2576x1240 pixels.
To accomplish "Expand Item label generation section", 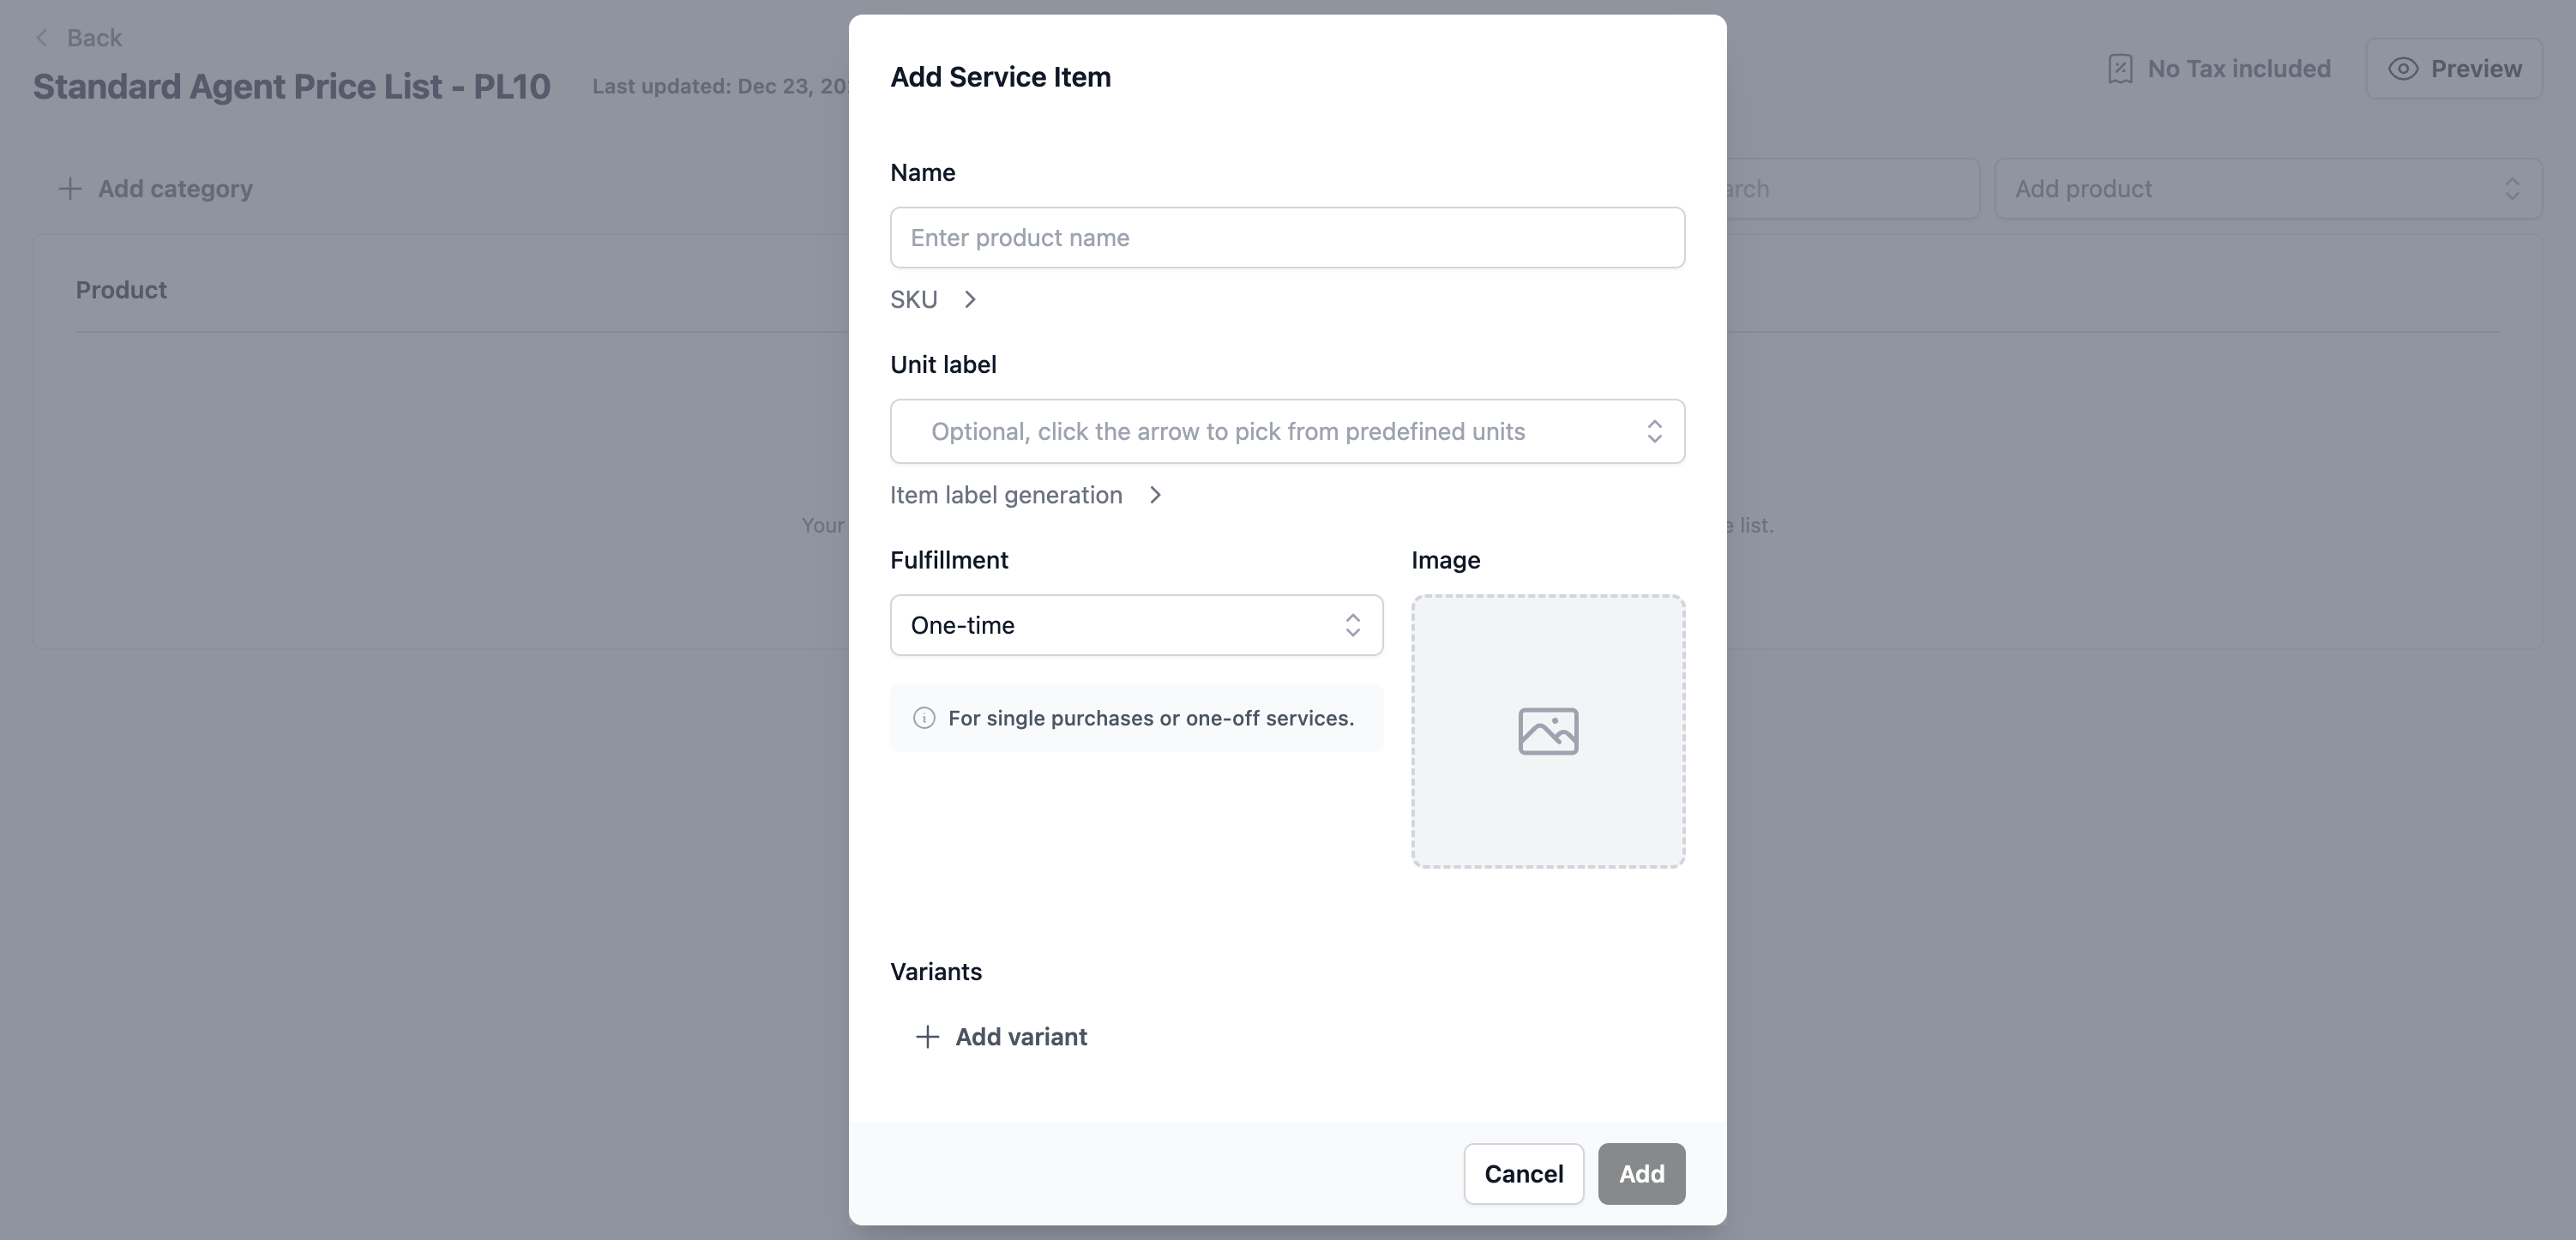I will click(x=1154, y=495).
